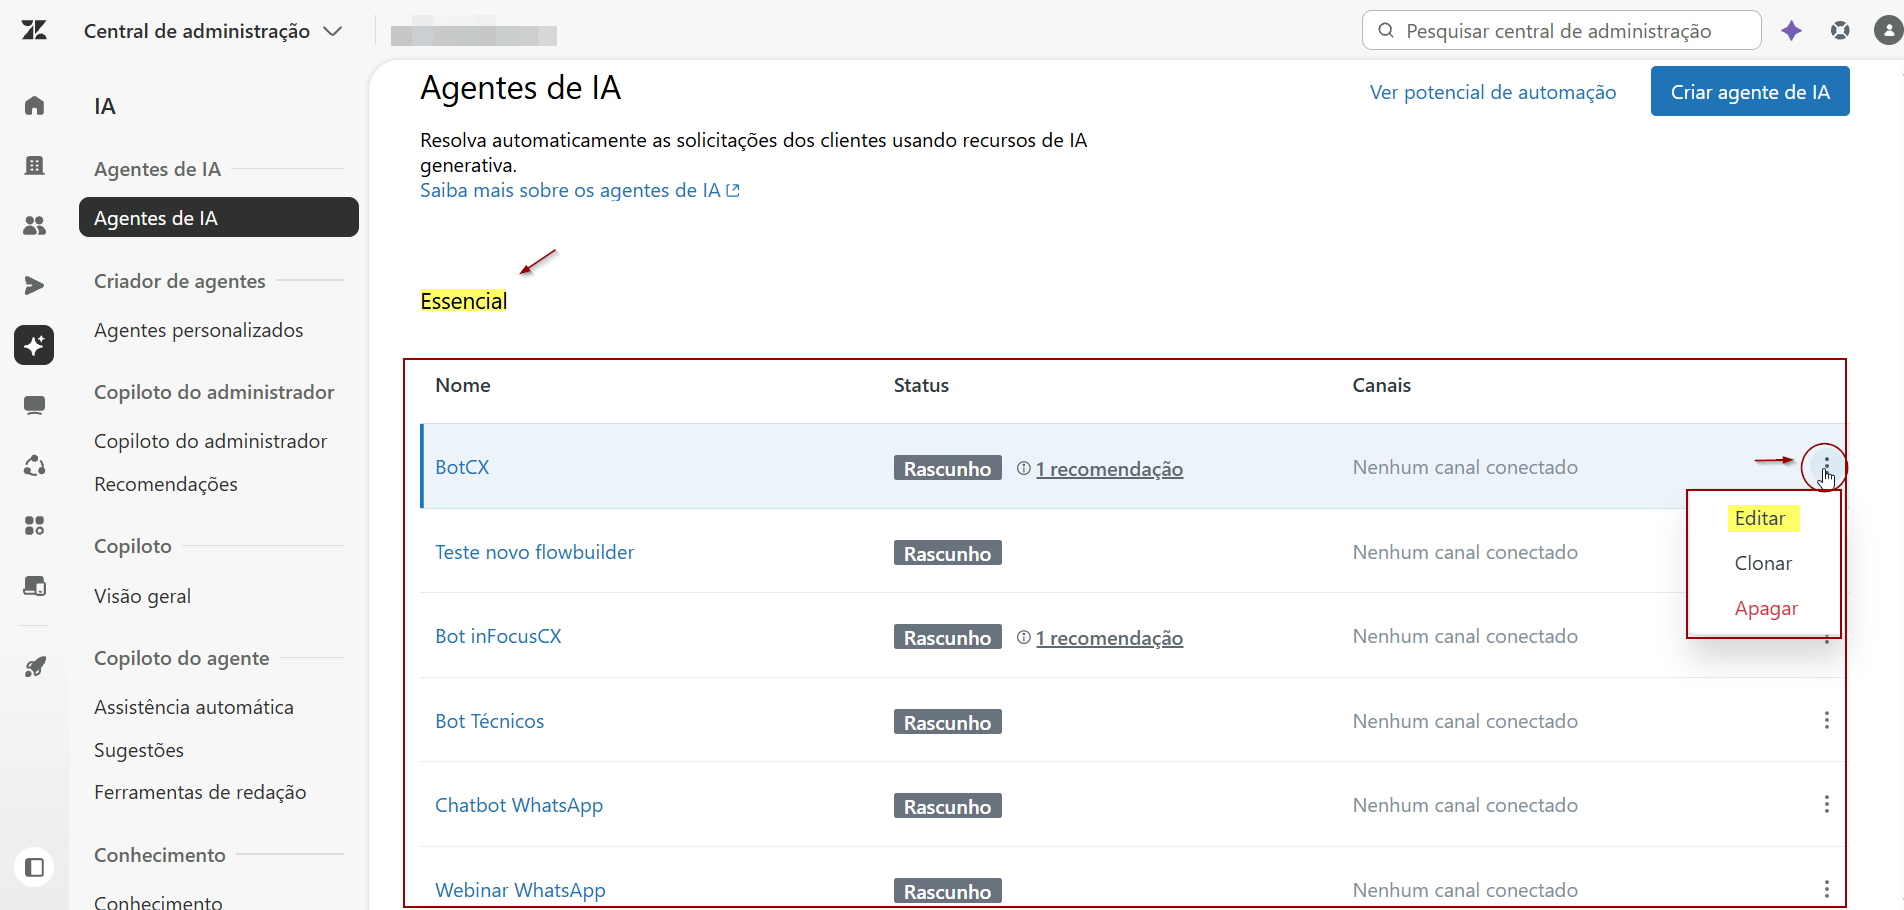Open the three-dot menu for Webinar WhatsApp

1826,889
